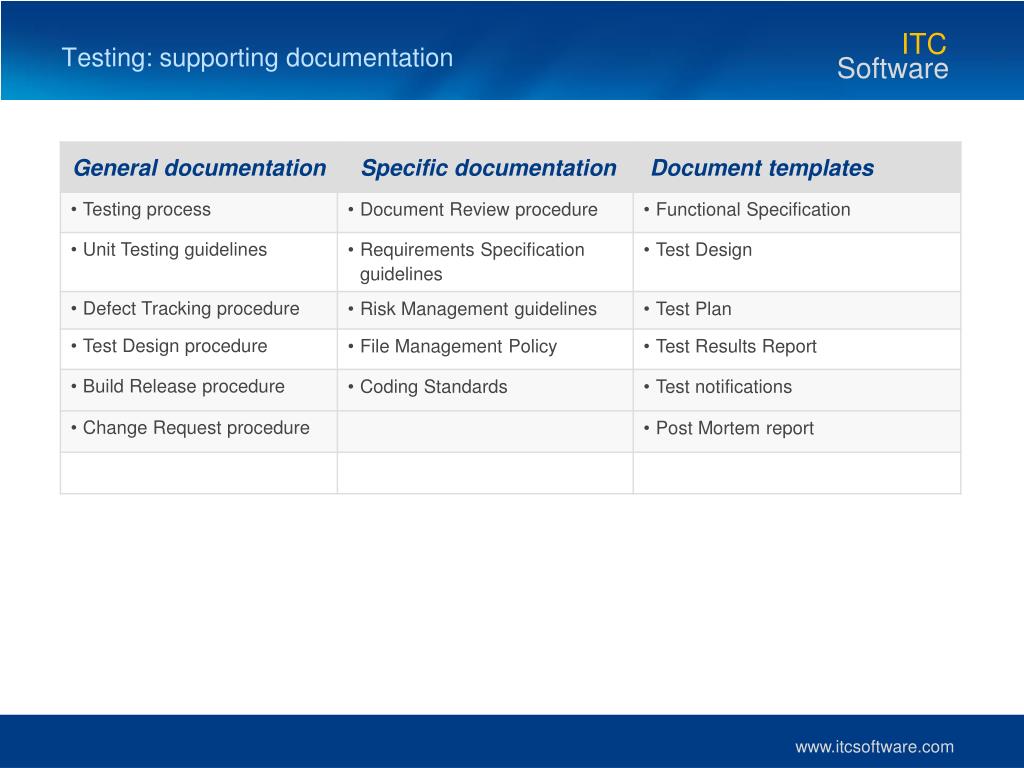The width and height of the screenshot is (1024, 768).
Task: Click the 'Change Request procedure' cell
Action: [x=199, y=431]
